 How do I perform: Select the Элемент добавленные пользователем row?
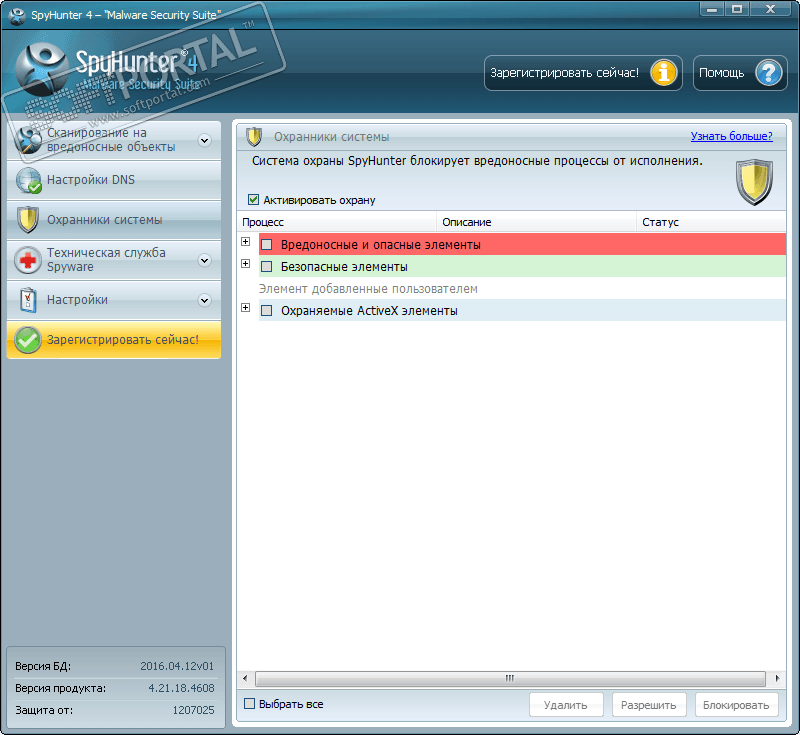(521, 289)
